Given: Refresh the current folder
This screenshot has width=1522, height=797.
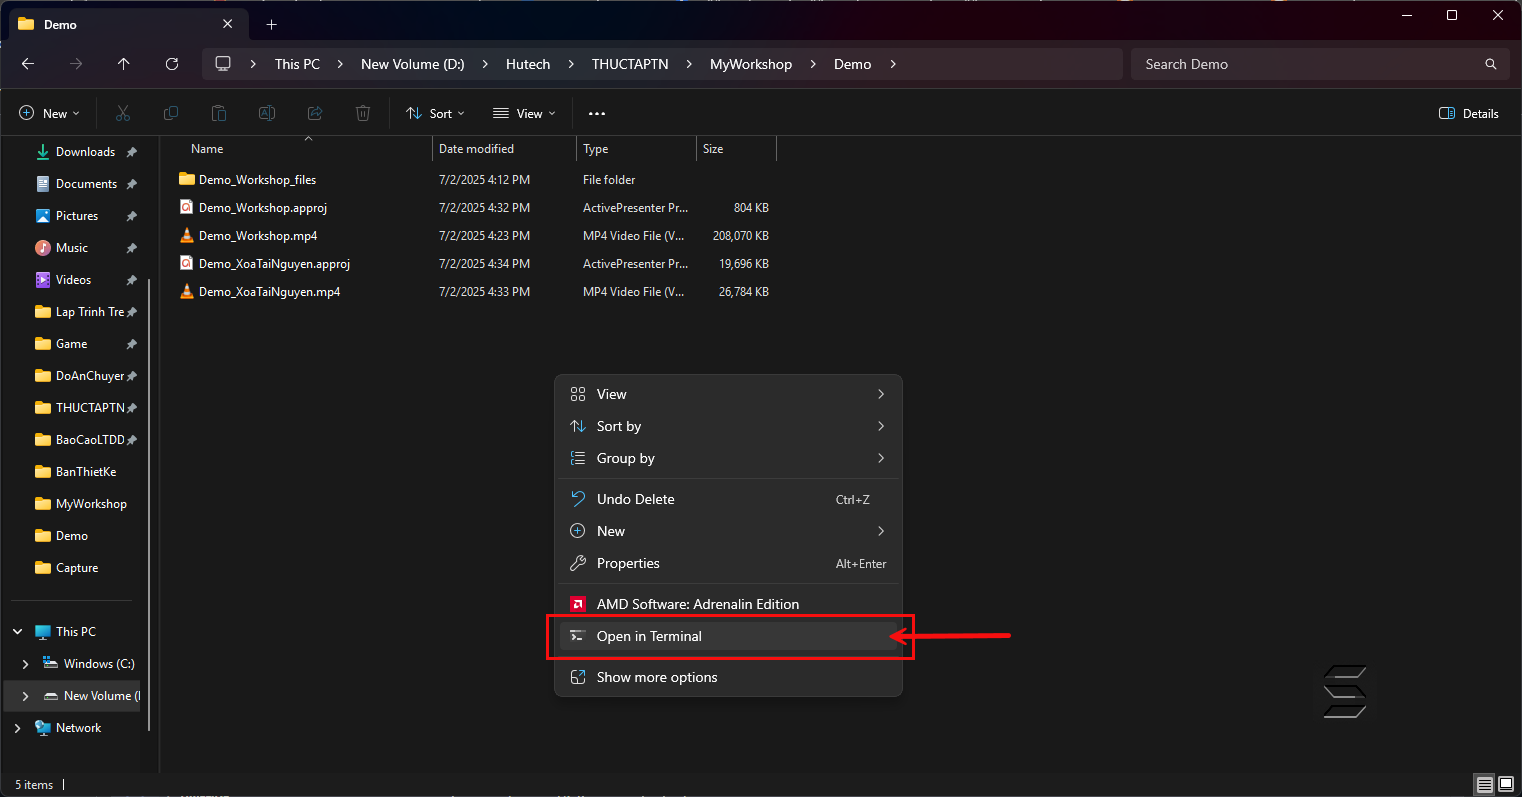Looking at the screenshot, I should (172, 64).
